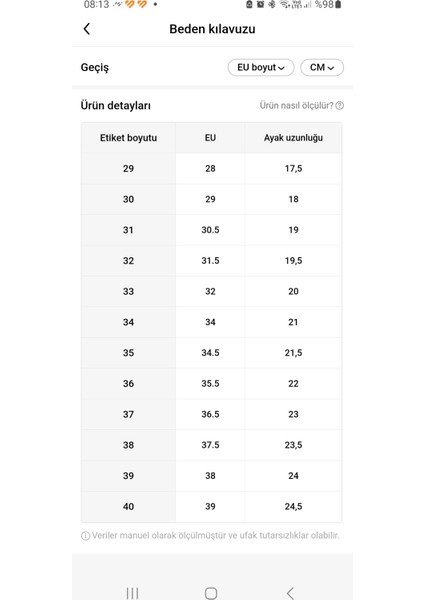424x600 pixels.
Task: Tap the 24,5 foot length cell
Action: click(x=293, y=507)
